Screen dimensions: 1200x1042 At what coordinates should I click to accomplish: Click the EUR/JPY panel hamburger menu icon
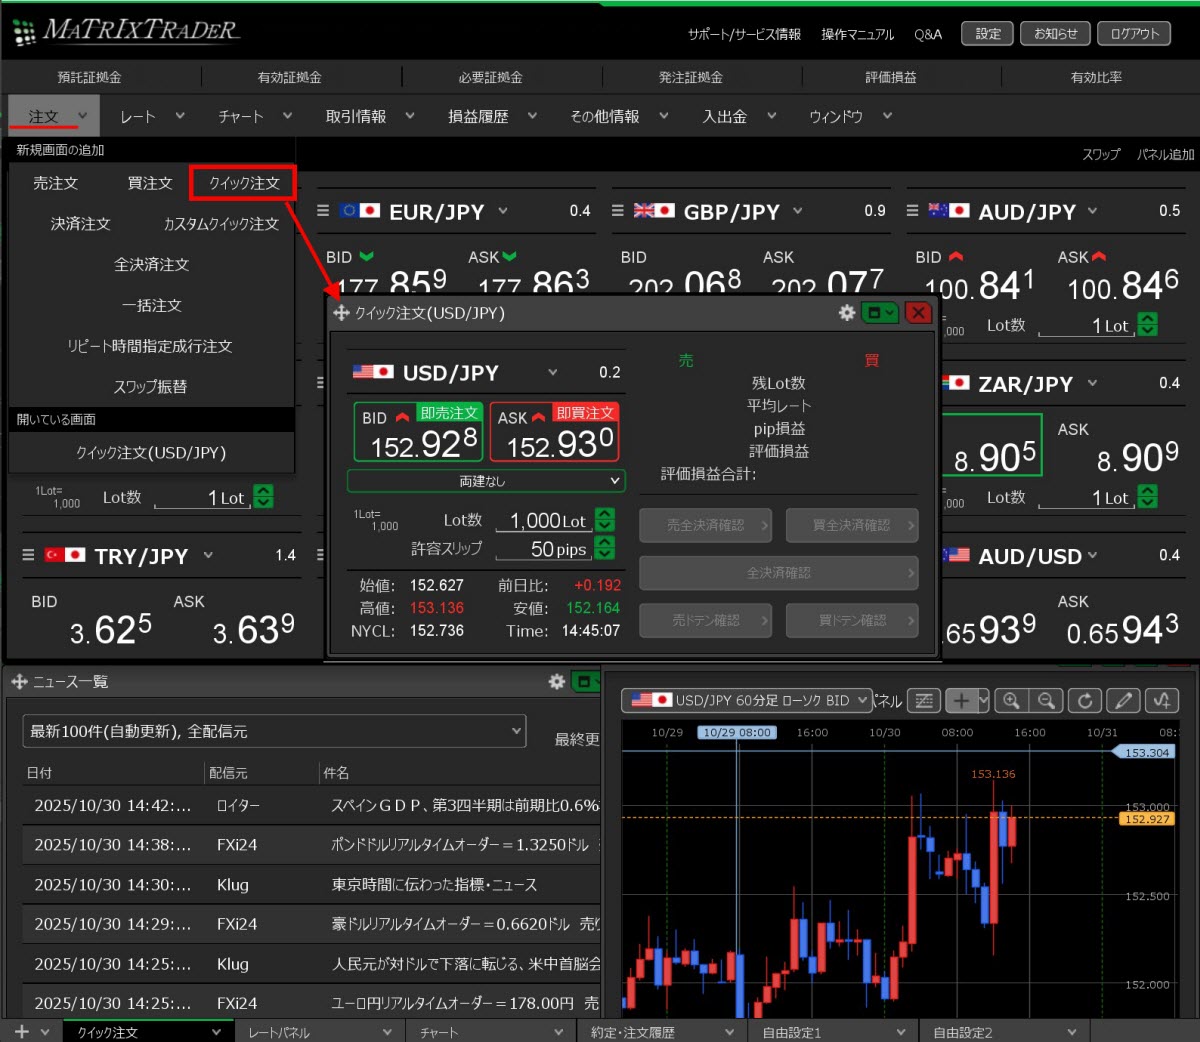[323, 211]
